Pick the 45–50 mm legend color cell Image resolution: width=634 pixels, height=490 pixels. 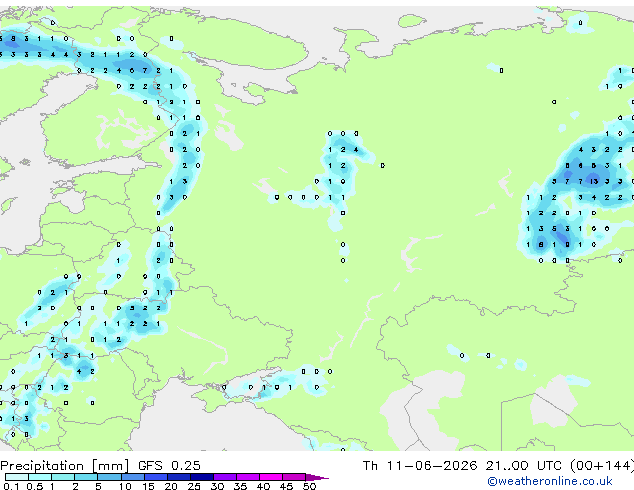294,477
